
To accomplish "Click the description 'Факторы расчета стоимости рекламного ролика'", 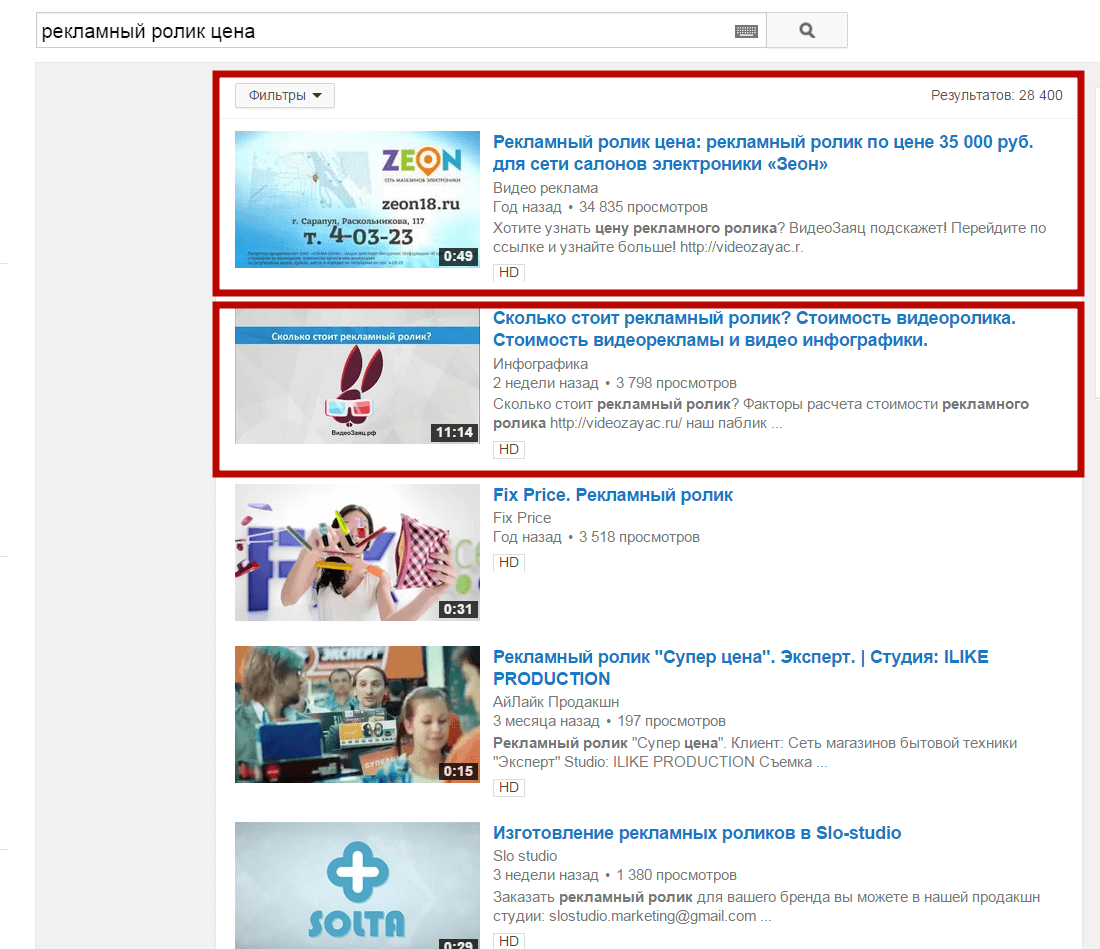I will point(761,413).
